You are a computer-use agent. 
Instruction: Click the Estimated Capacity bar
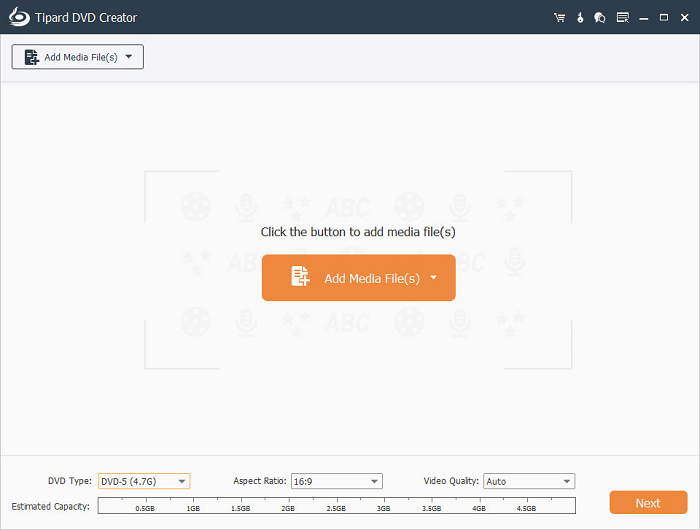coord(336,505)
